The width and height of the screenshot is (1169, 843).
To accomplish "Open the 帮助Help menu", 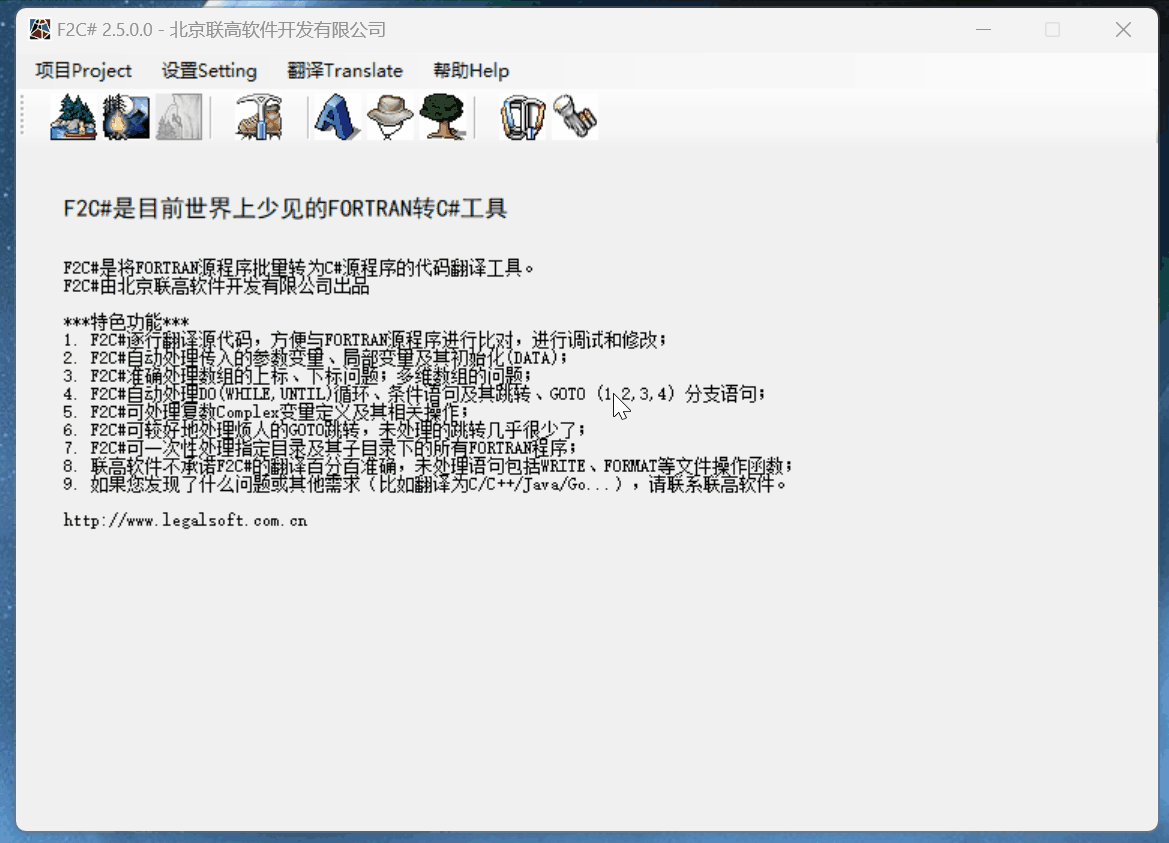I will point(471,71).
